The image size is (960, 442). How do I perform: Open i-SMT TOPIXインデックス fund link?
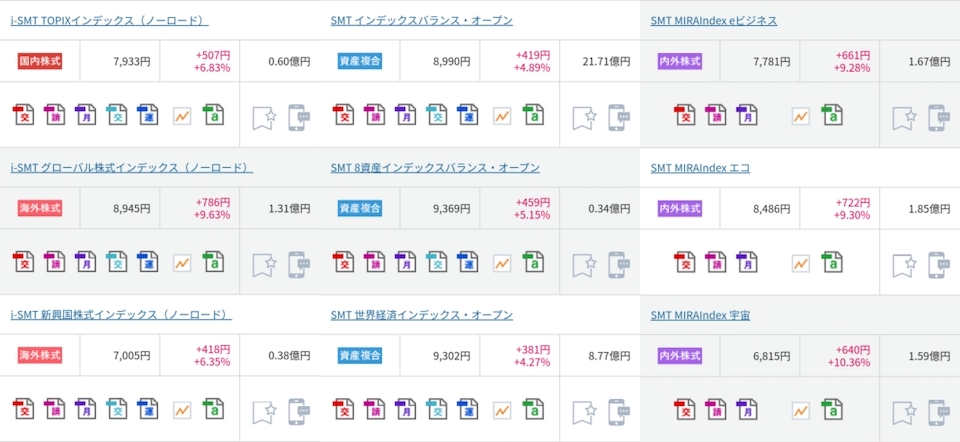pyautogui.click(x=110, y=20)
